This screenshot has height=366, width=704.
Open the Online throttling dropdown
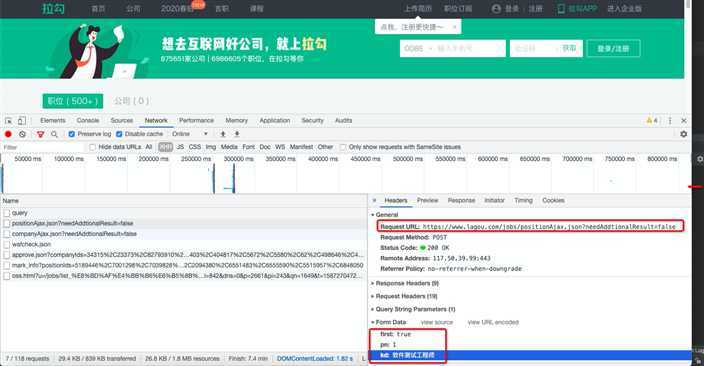[x=190, y=134]
